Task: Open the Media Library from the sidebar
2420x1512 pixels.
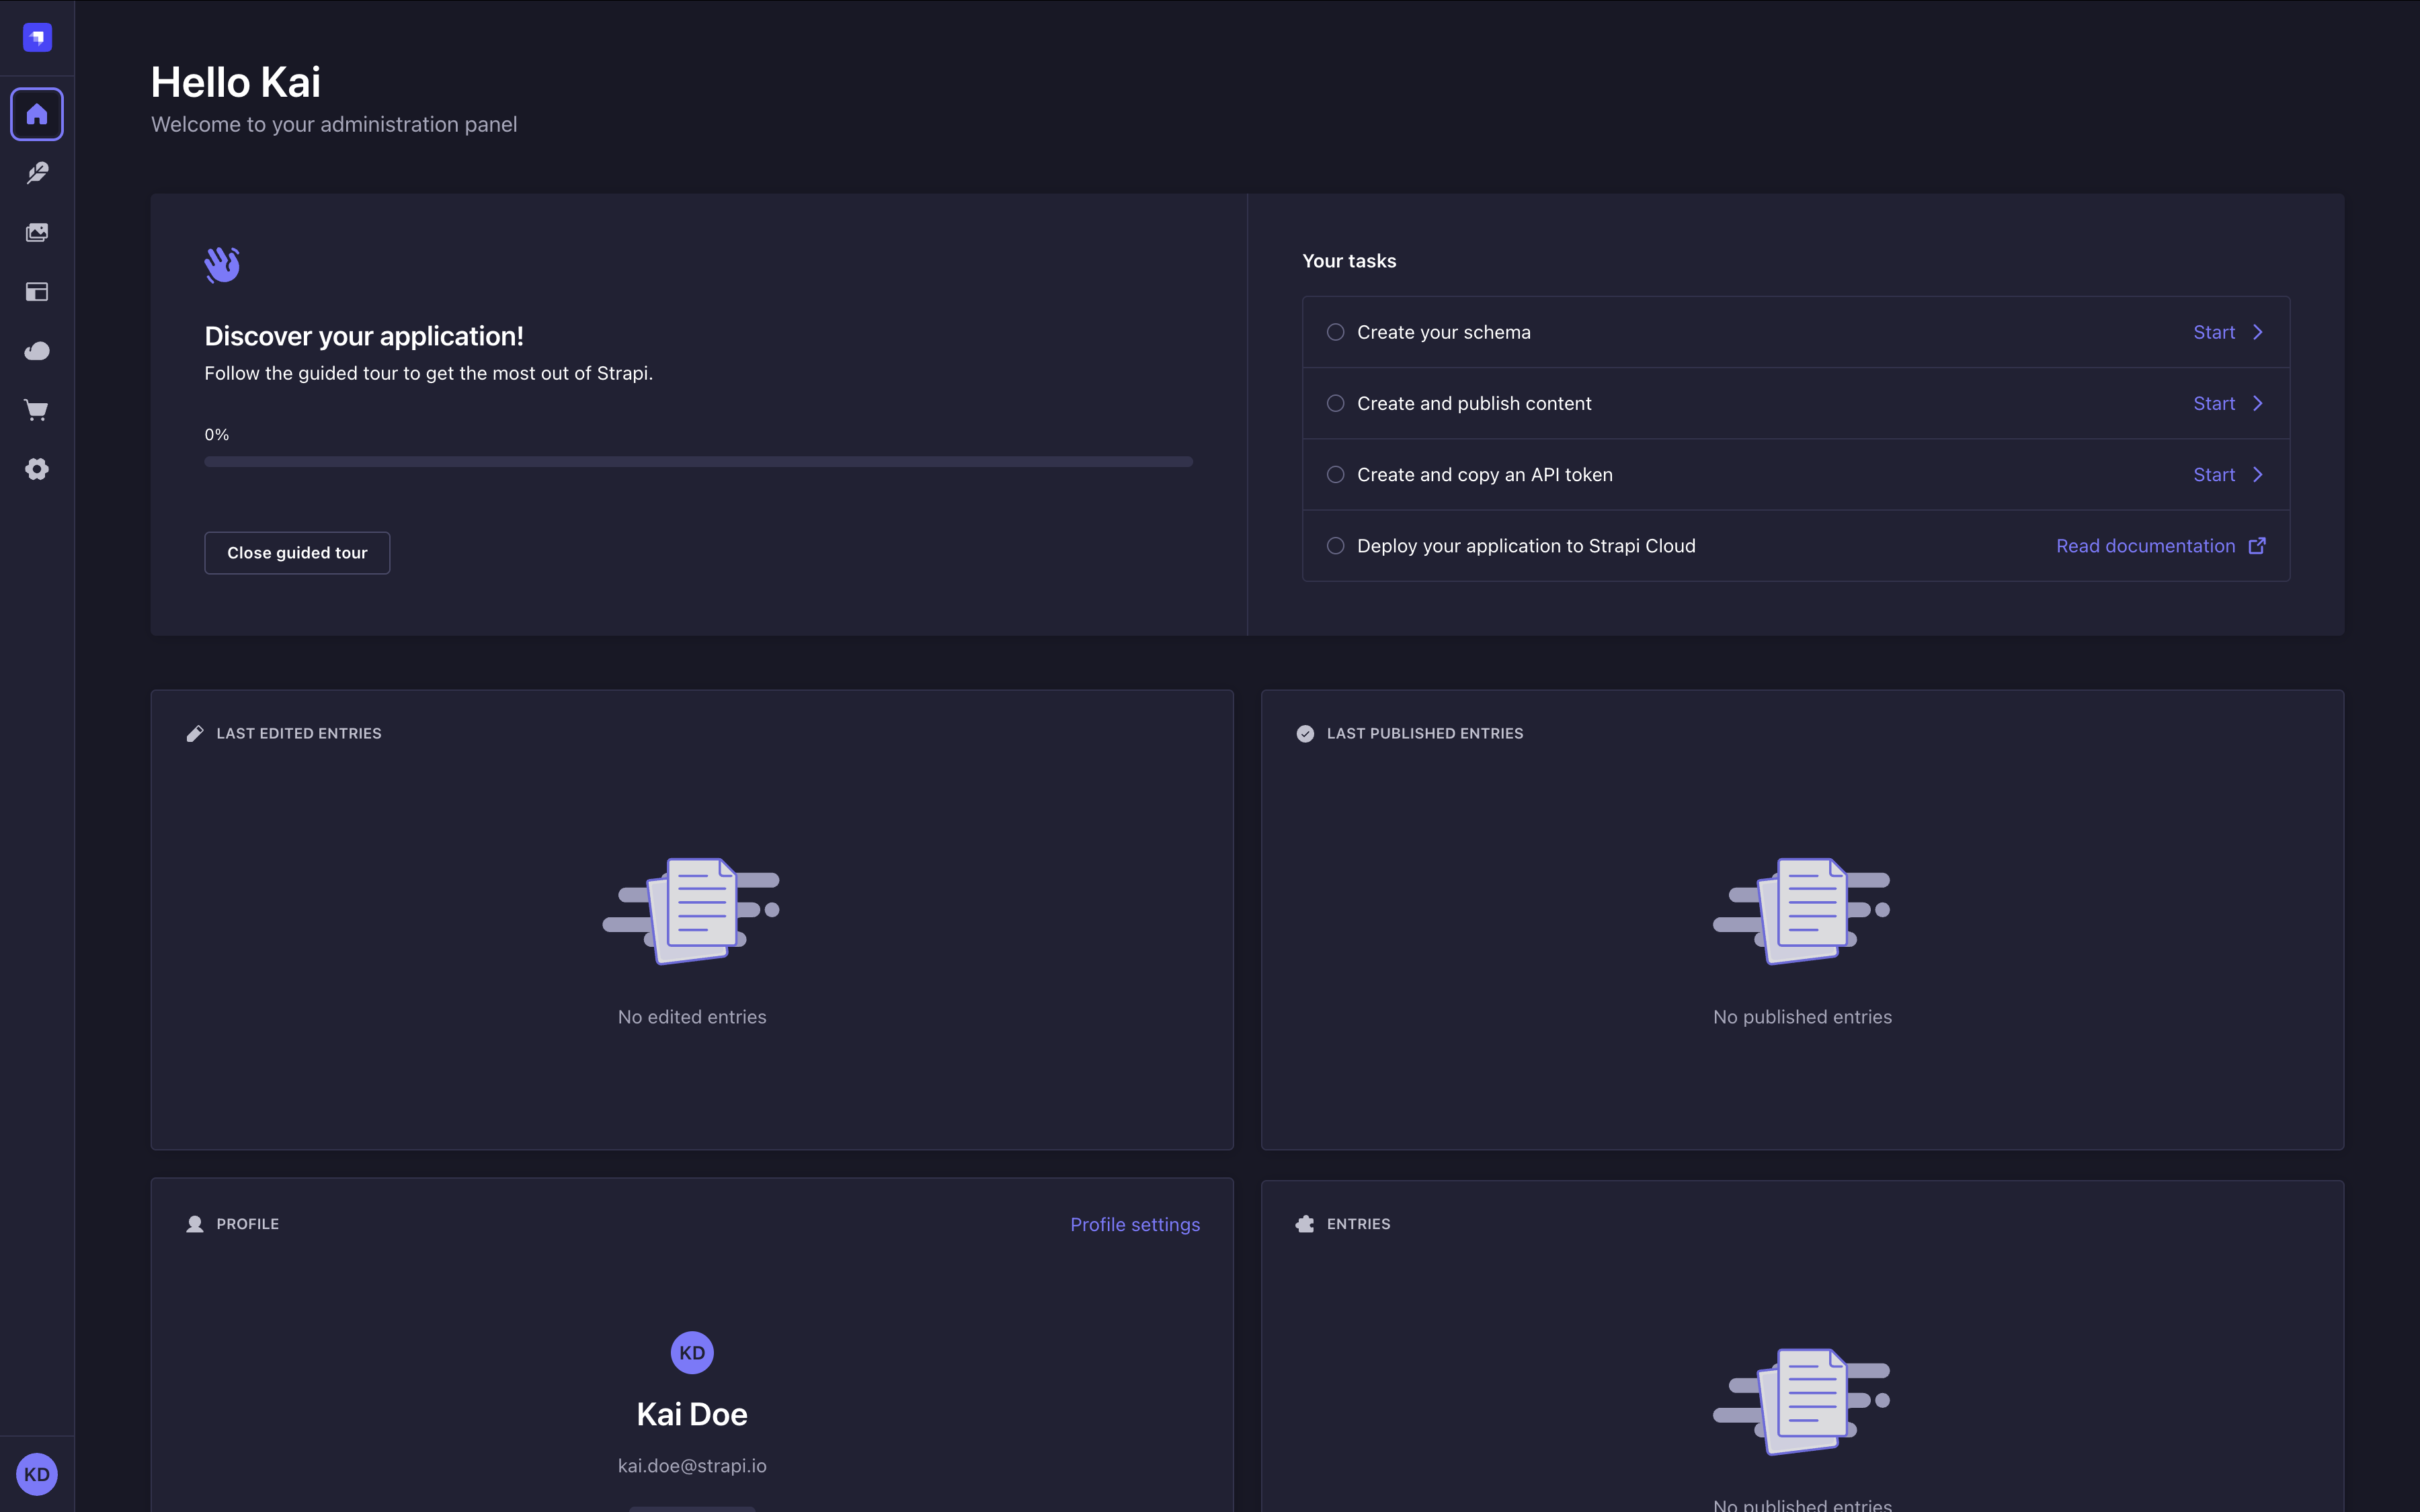Action: coord(37,232)
